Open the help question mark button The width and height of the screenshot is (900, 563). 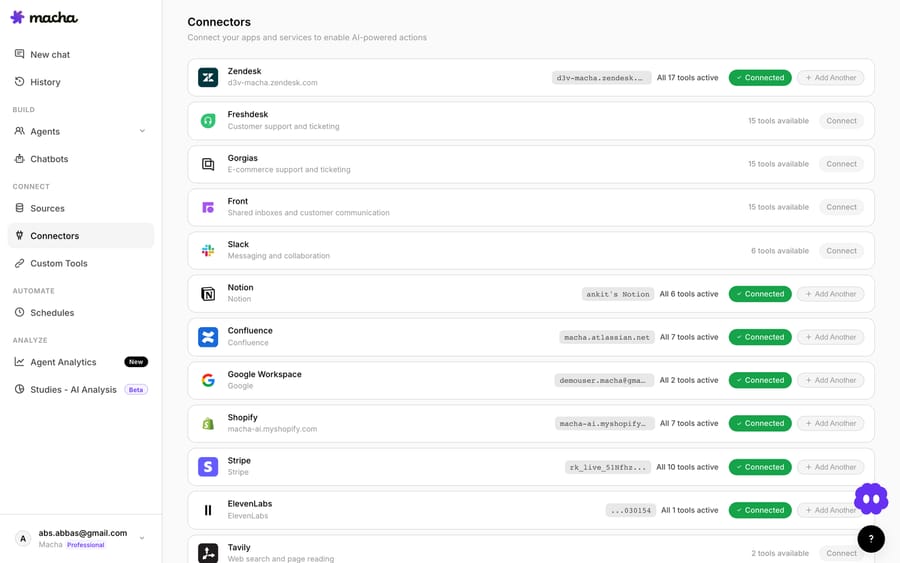(871, 539)
